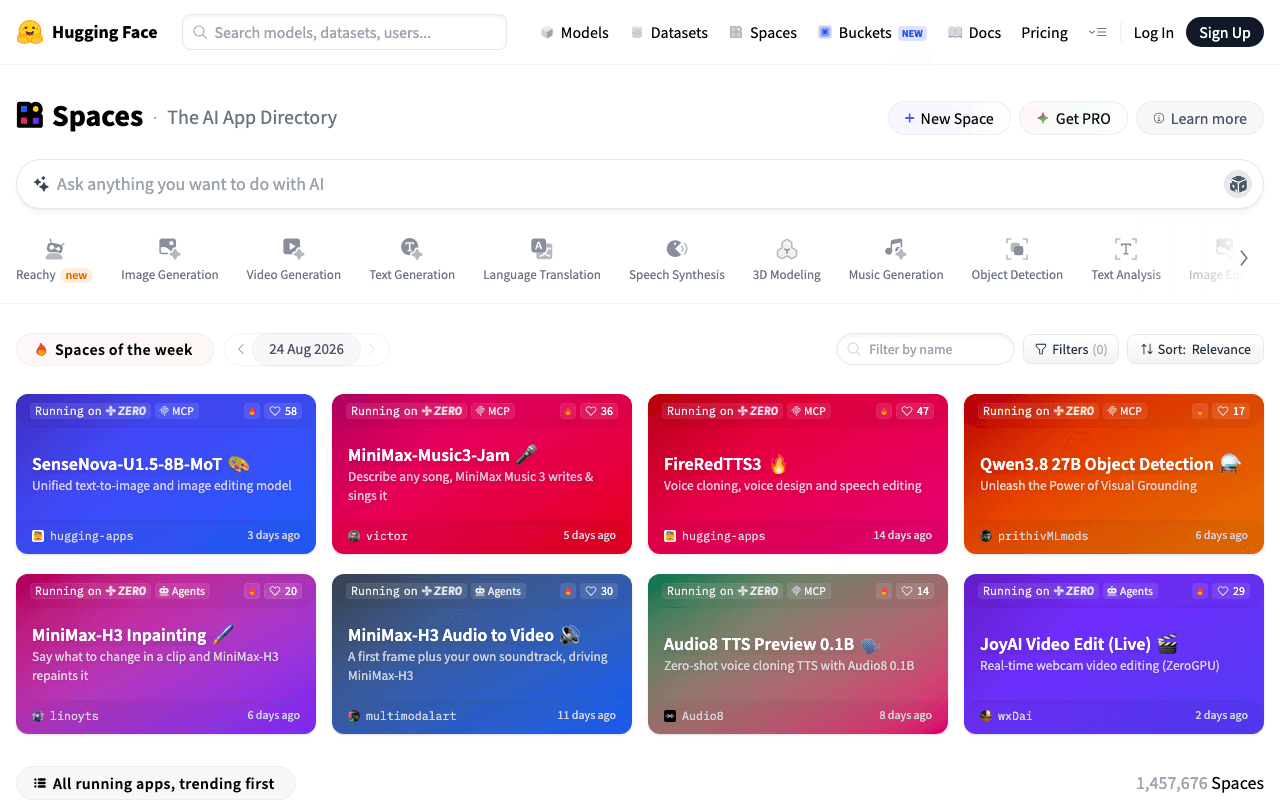
Task: Click All running apps, trending first
Action: pyautogui.click(x=156, y=783)
